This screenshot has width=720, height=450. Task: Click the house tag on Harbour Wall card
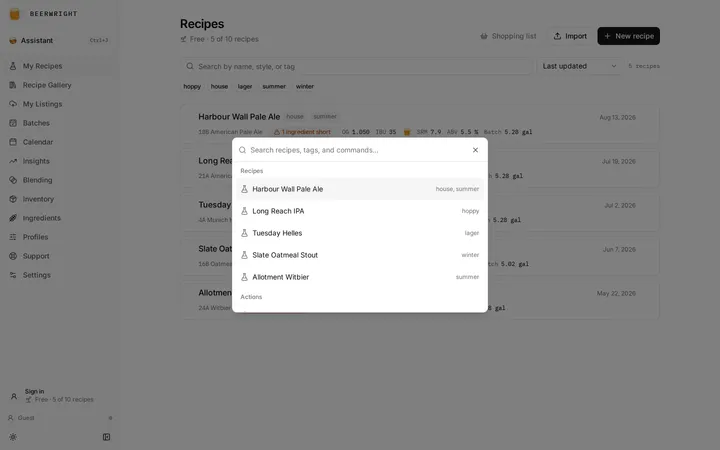click(x=295, y=117)
